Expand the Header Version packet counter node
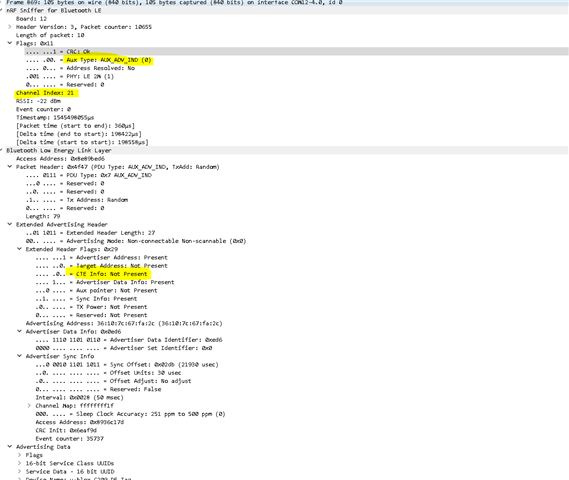The height and width of the screenshot is (480, 569). pos(10,27)
